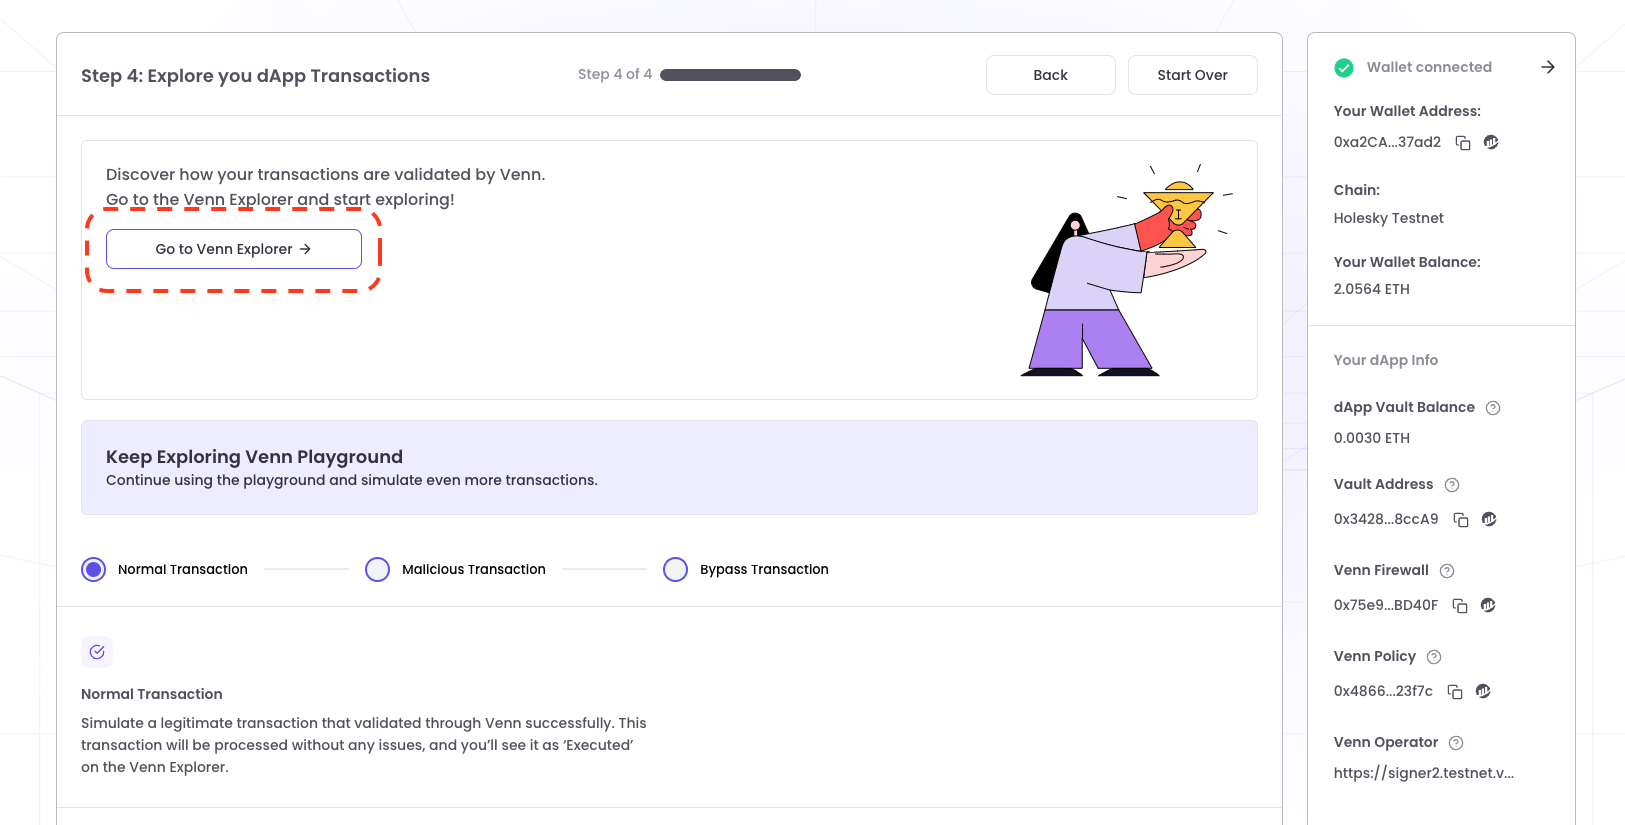Show help for dApp Vault Balance

click(x=1493, y=408)
